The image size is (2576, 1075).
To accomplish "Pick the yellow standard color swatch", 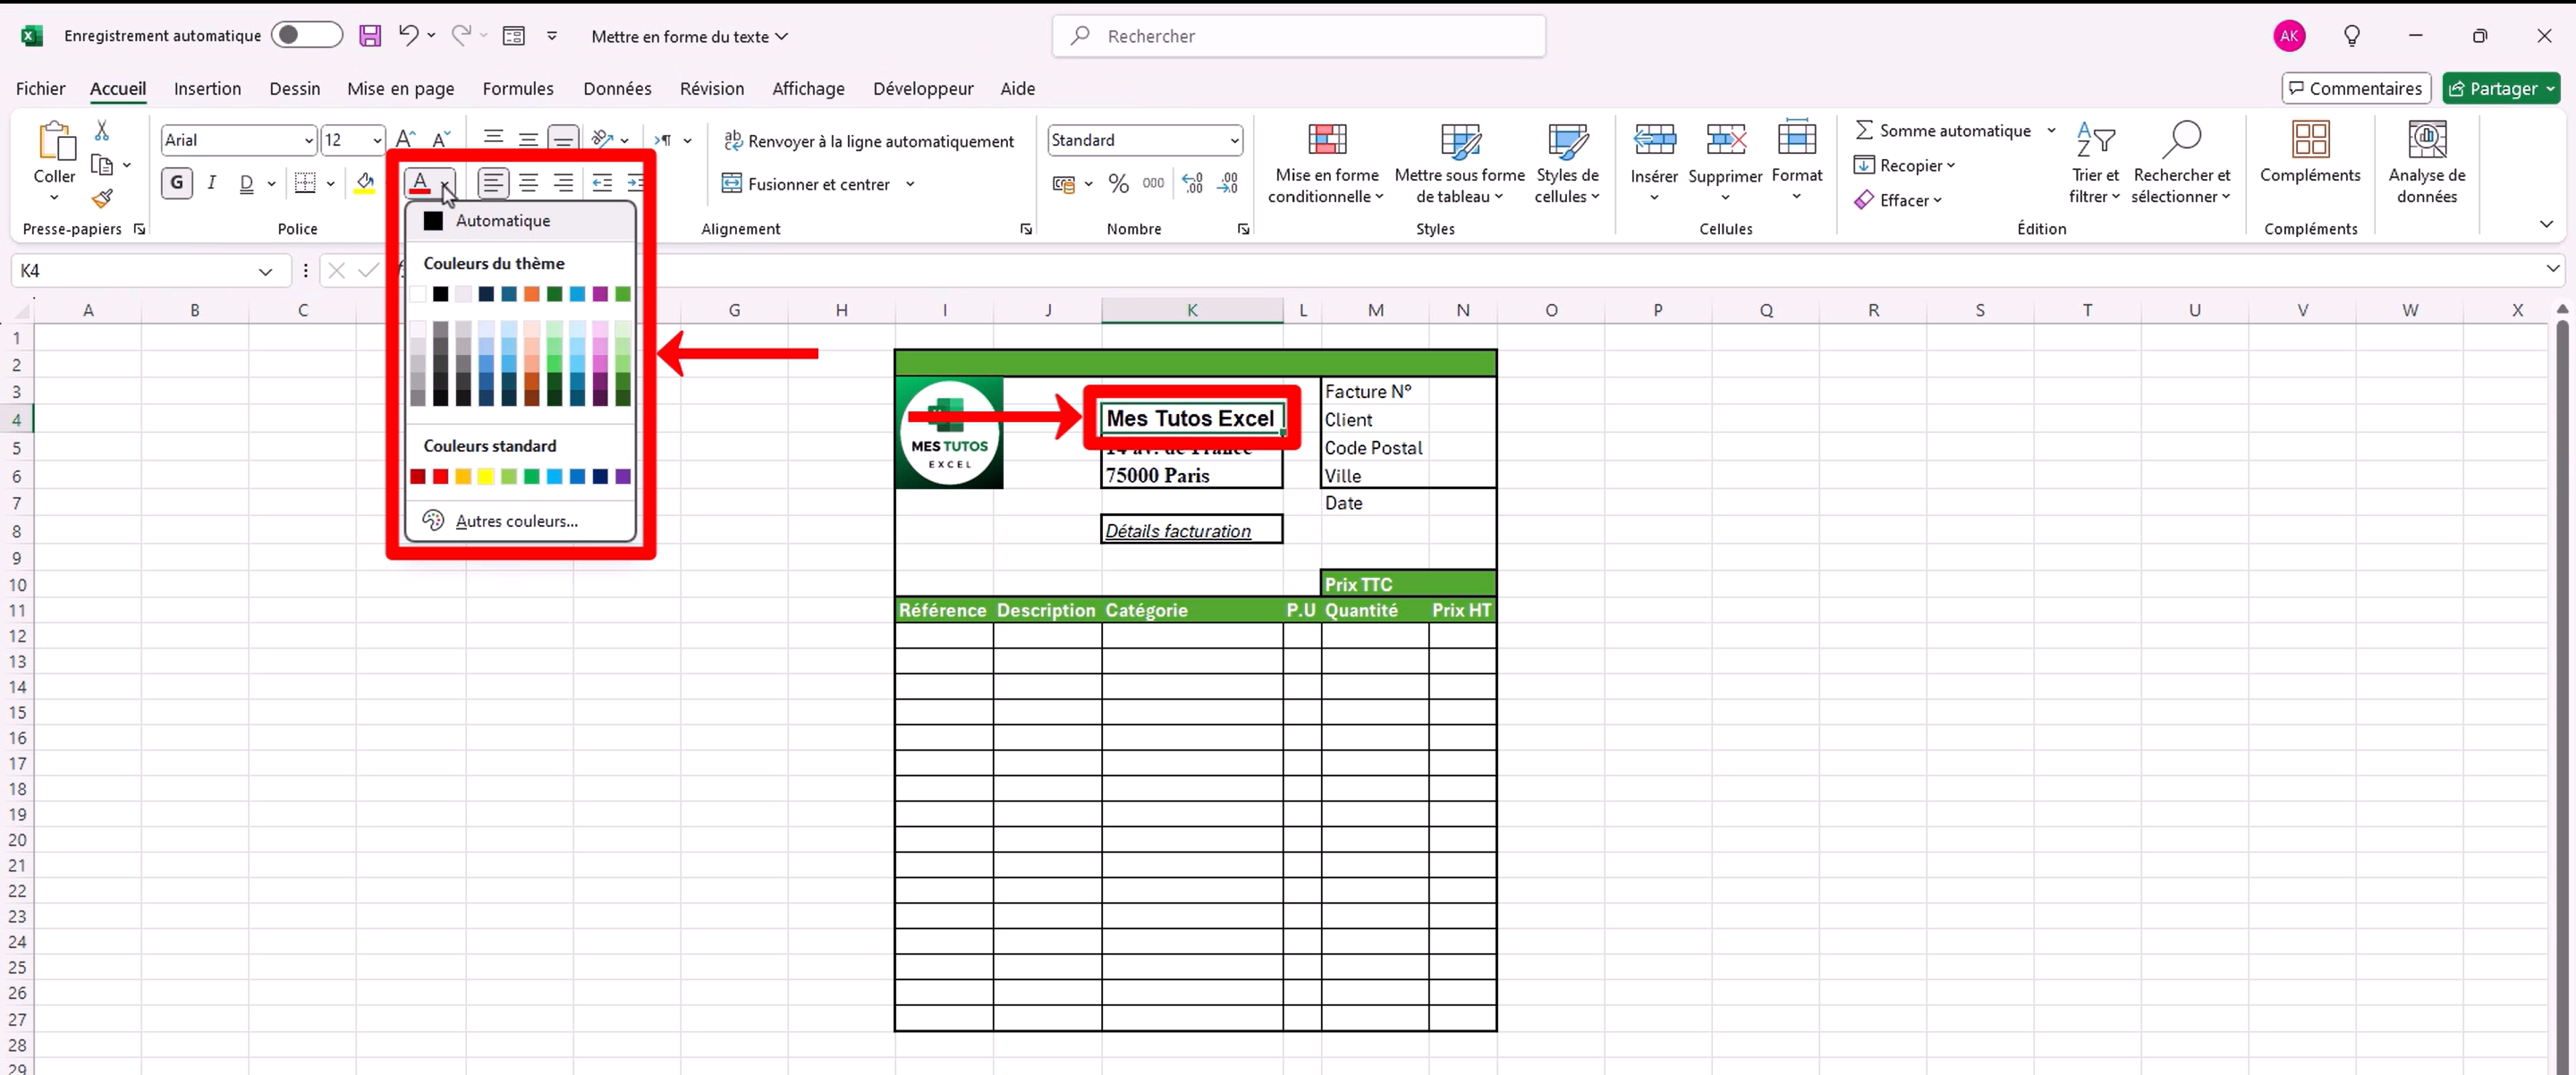I will (x=486, y=476).
